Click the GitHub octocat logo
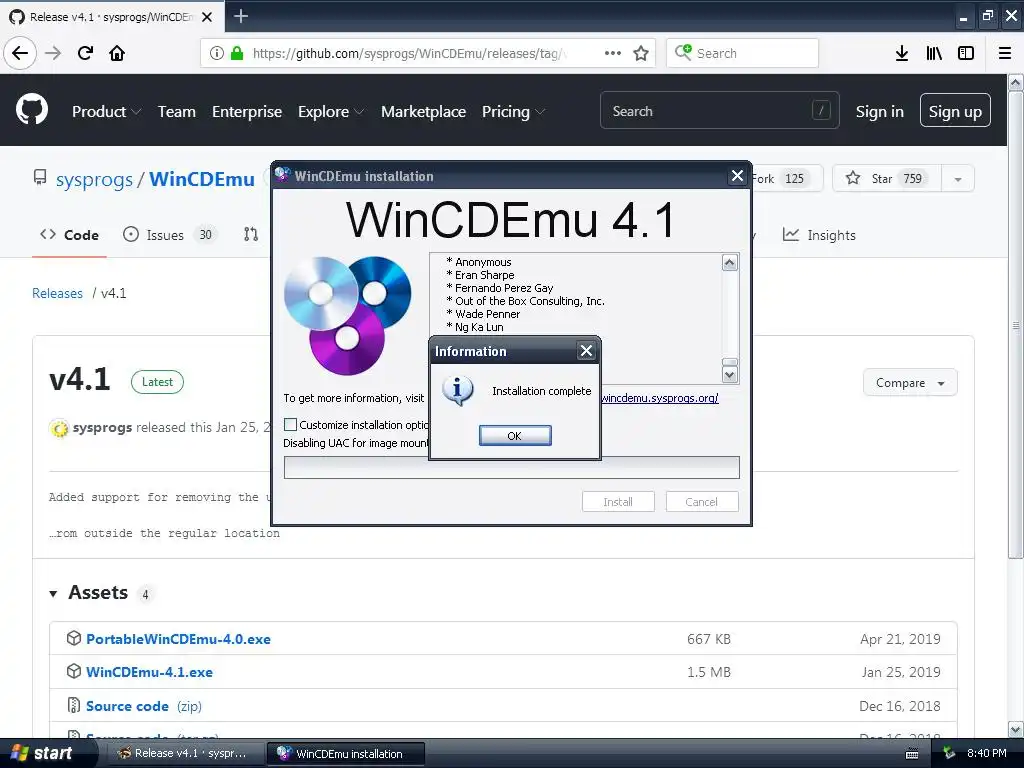This screenshot has width=1024, height=768. coord(32,109)
